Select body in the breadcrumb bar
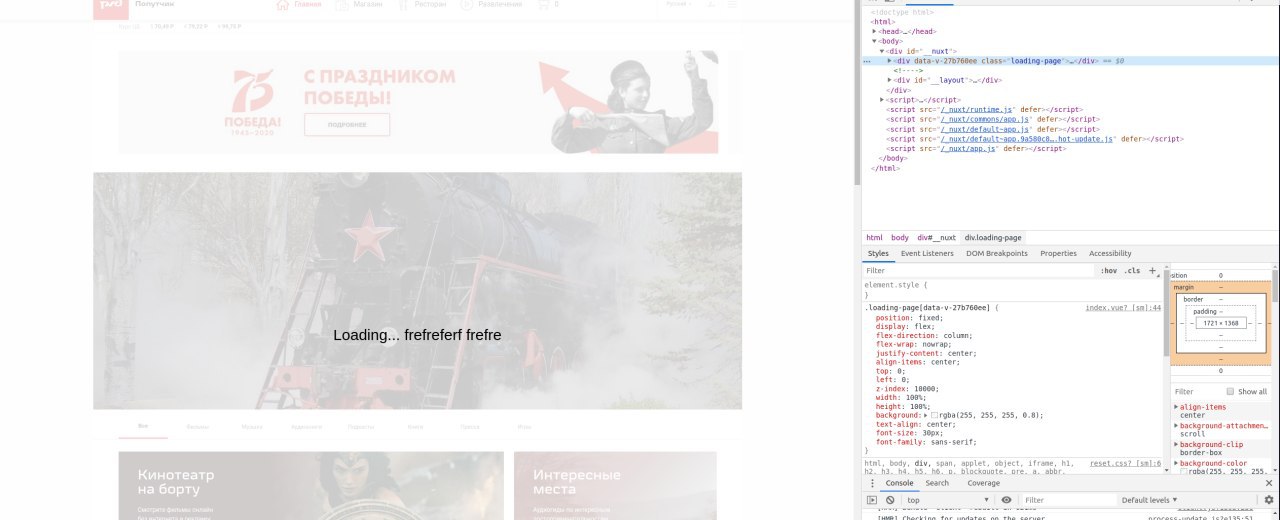This screenshot has height=520, width=1280. coord(900,238)
